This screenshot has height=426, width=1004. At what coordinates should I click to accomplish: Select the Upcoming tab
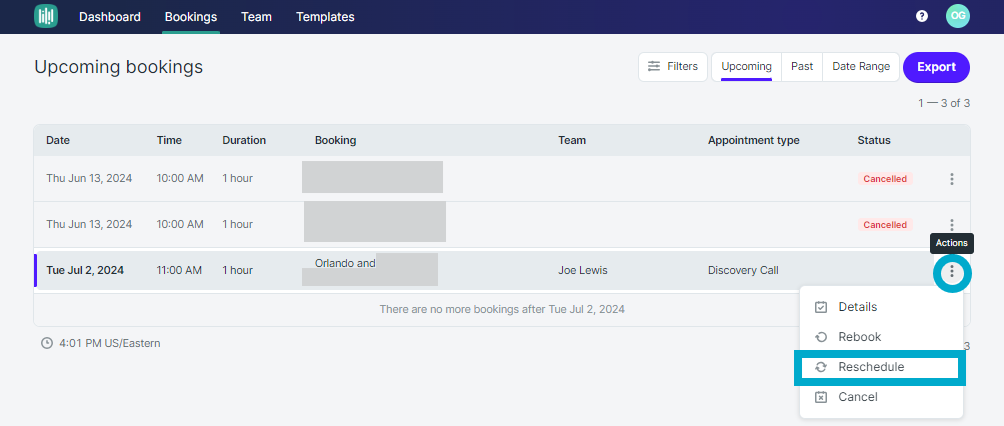click(746, 67)
